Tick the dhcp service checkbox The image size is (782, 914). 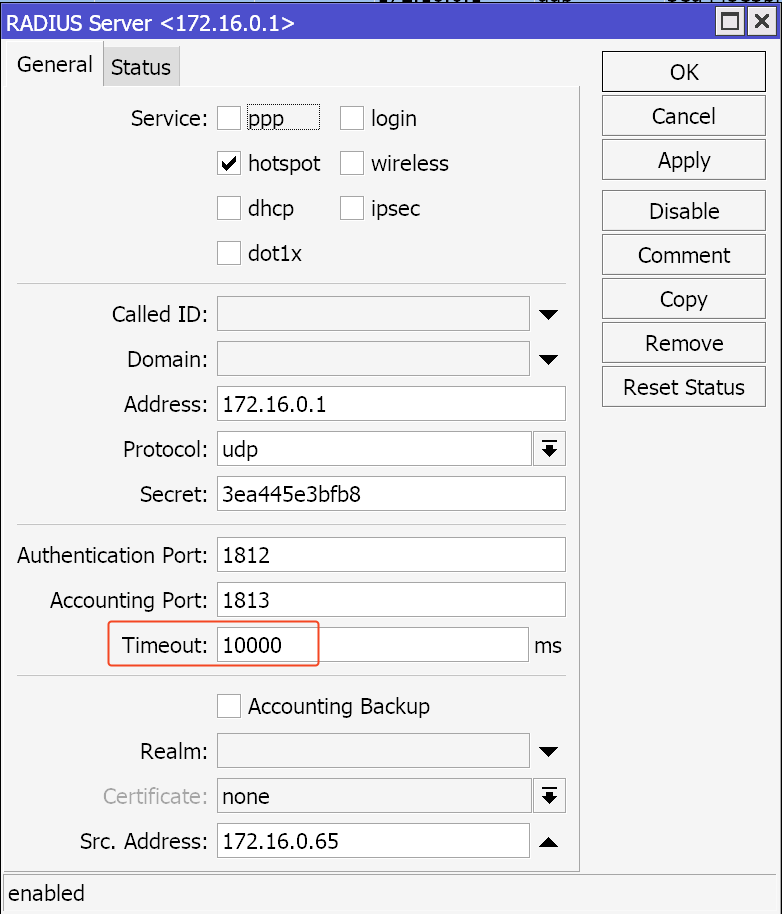pos(228,208)
